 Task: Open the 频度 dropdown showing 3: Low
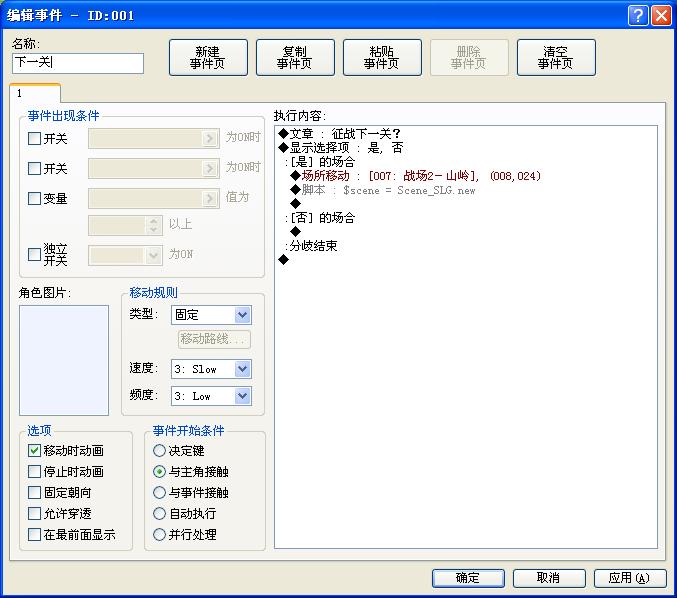pos(211,396)
